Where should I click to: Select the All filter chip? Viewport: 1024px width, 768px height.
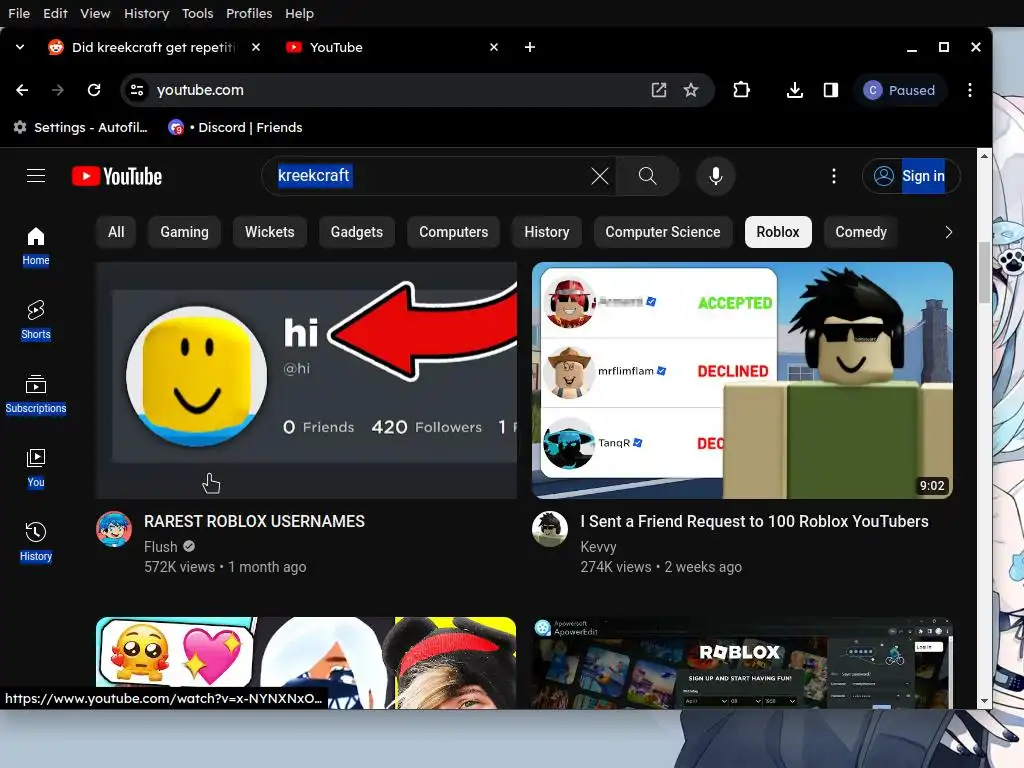pyautogui.click(x=116, y=232)
